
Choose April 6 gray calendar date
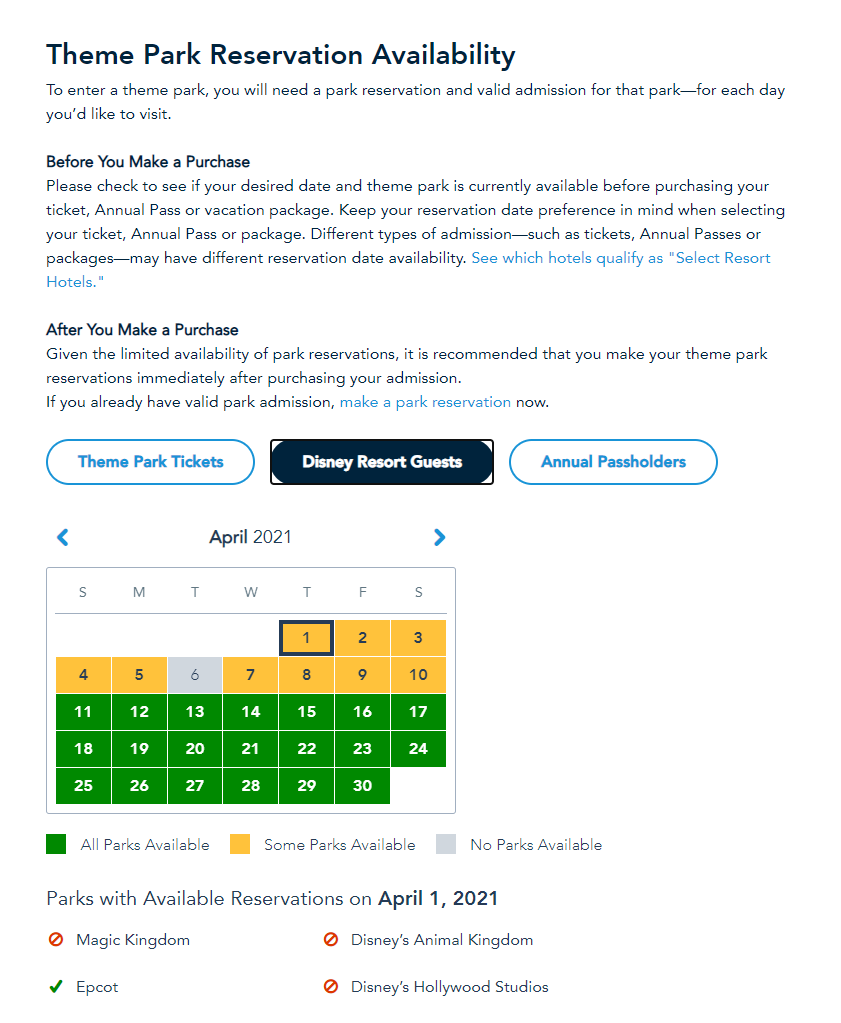click(x=194, y=675)
